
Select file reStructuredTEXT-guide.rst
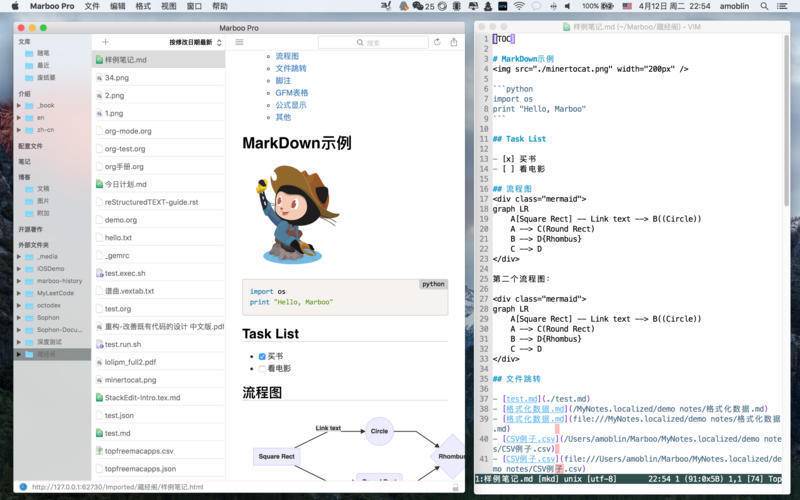(159, 202)
